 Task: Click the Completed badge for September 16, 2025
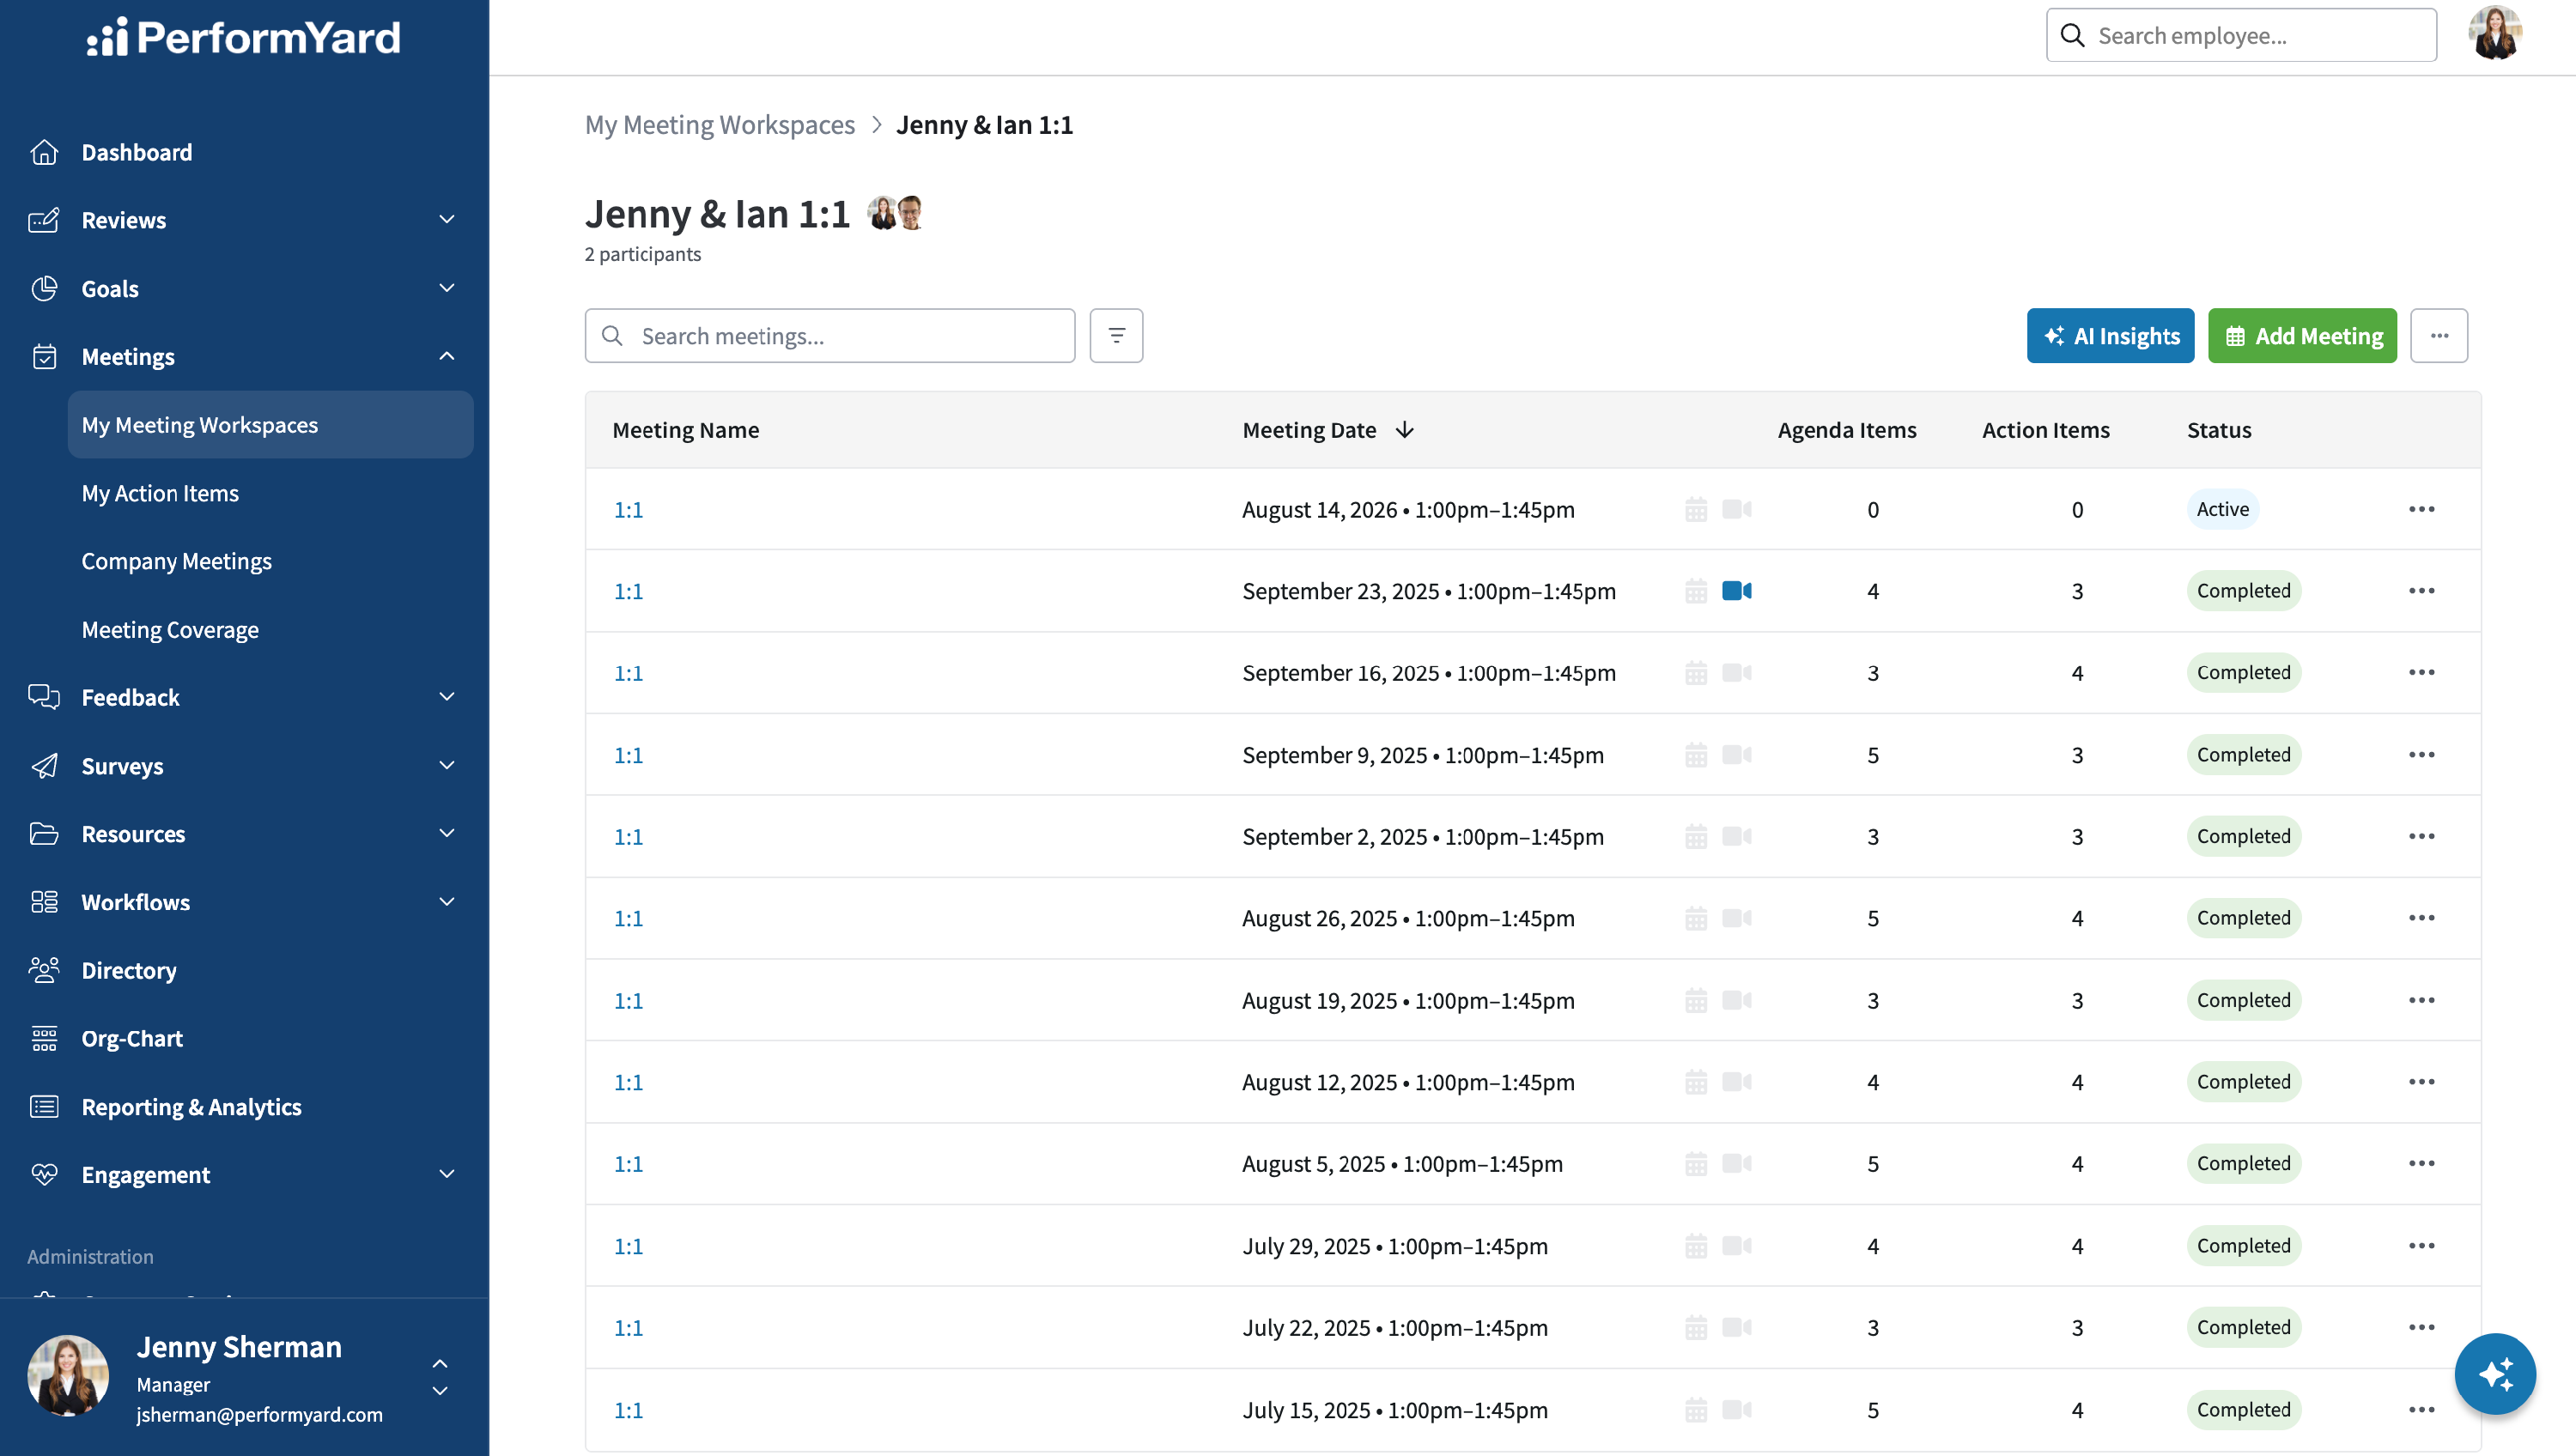(2243, 673)
